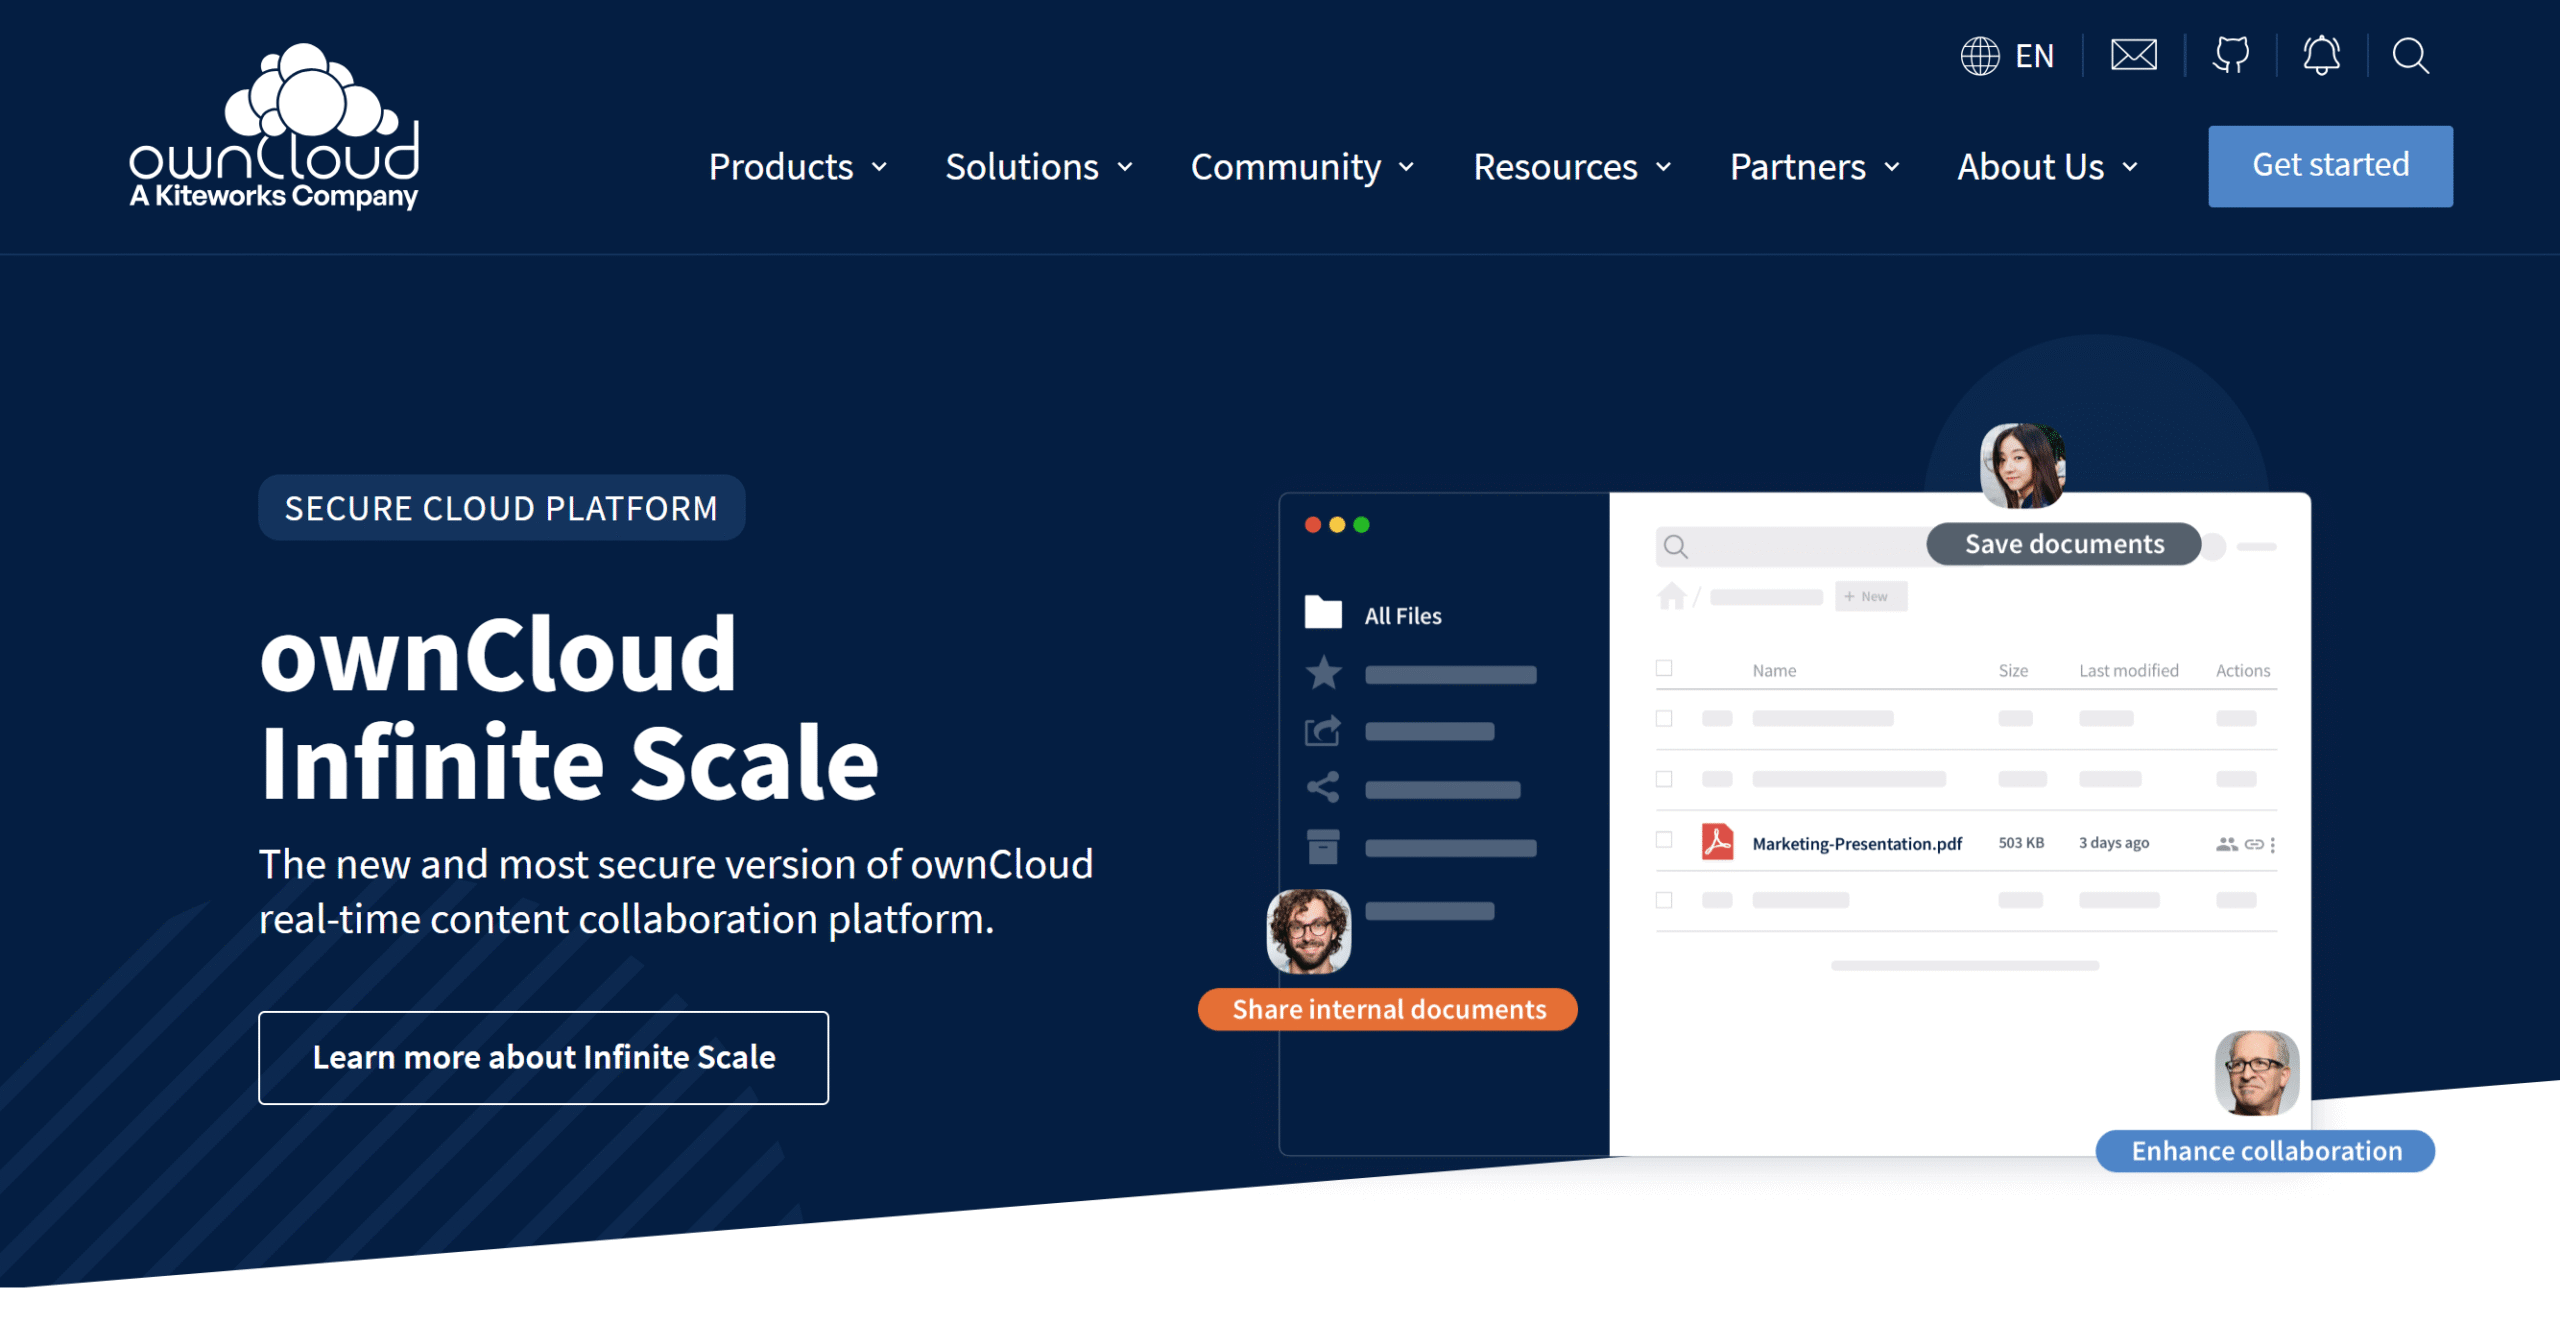
Task: Click the people share icon in Marketing-Presentation row
Action: (2226, 844)
